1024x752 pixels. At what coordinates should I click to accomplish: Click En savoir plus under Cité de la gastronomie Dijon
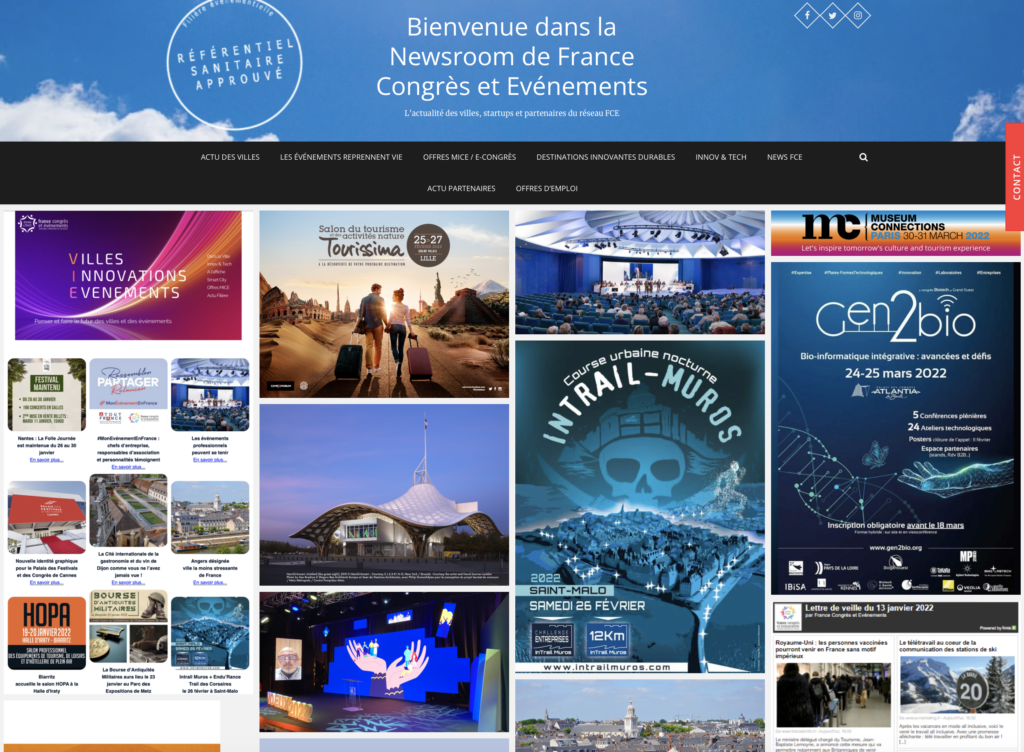coord(129,582)
